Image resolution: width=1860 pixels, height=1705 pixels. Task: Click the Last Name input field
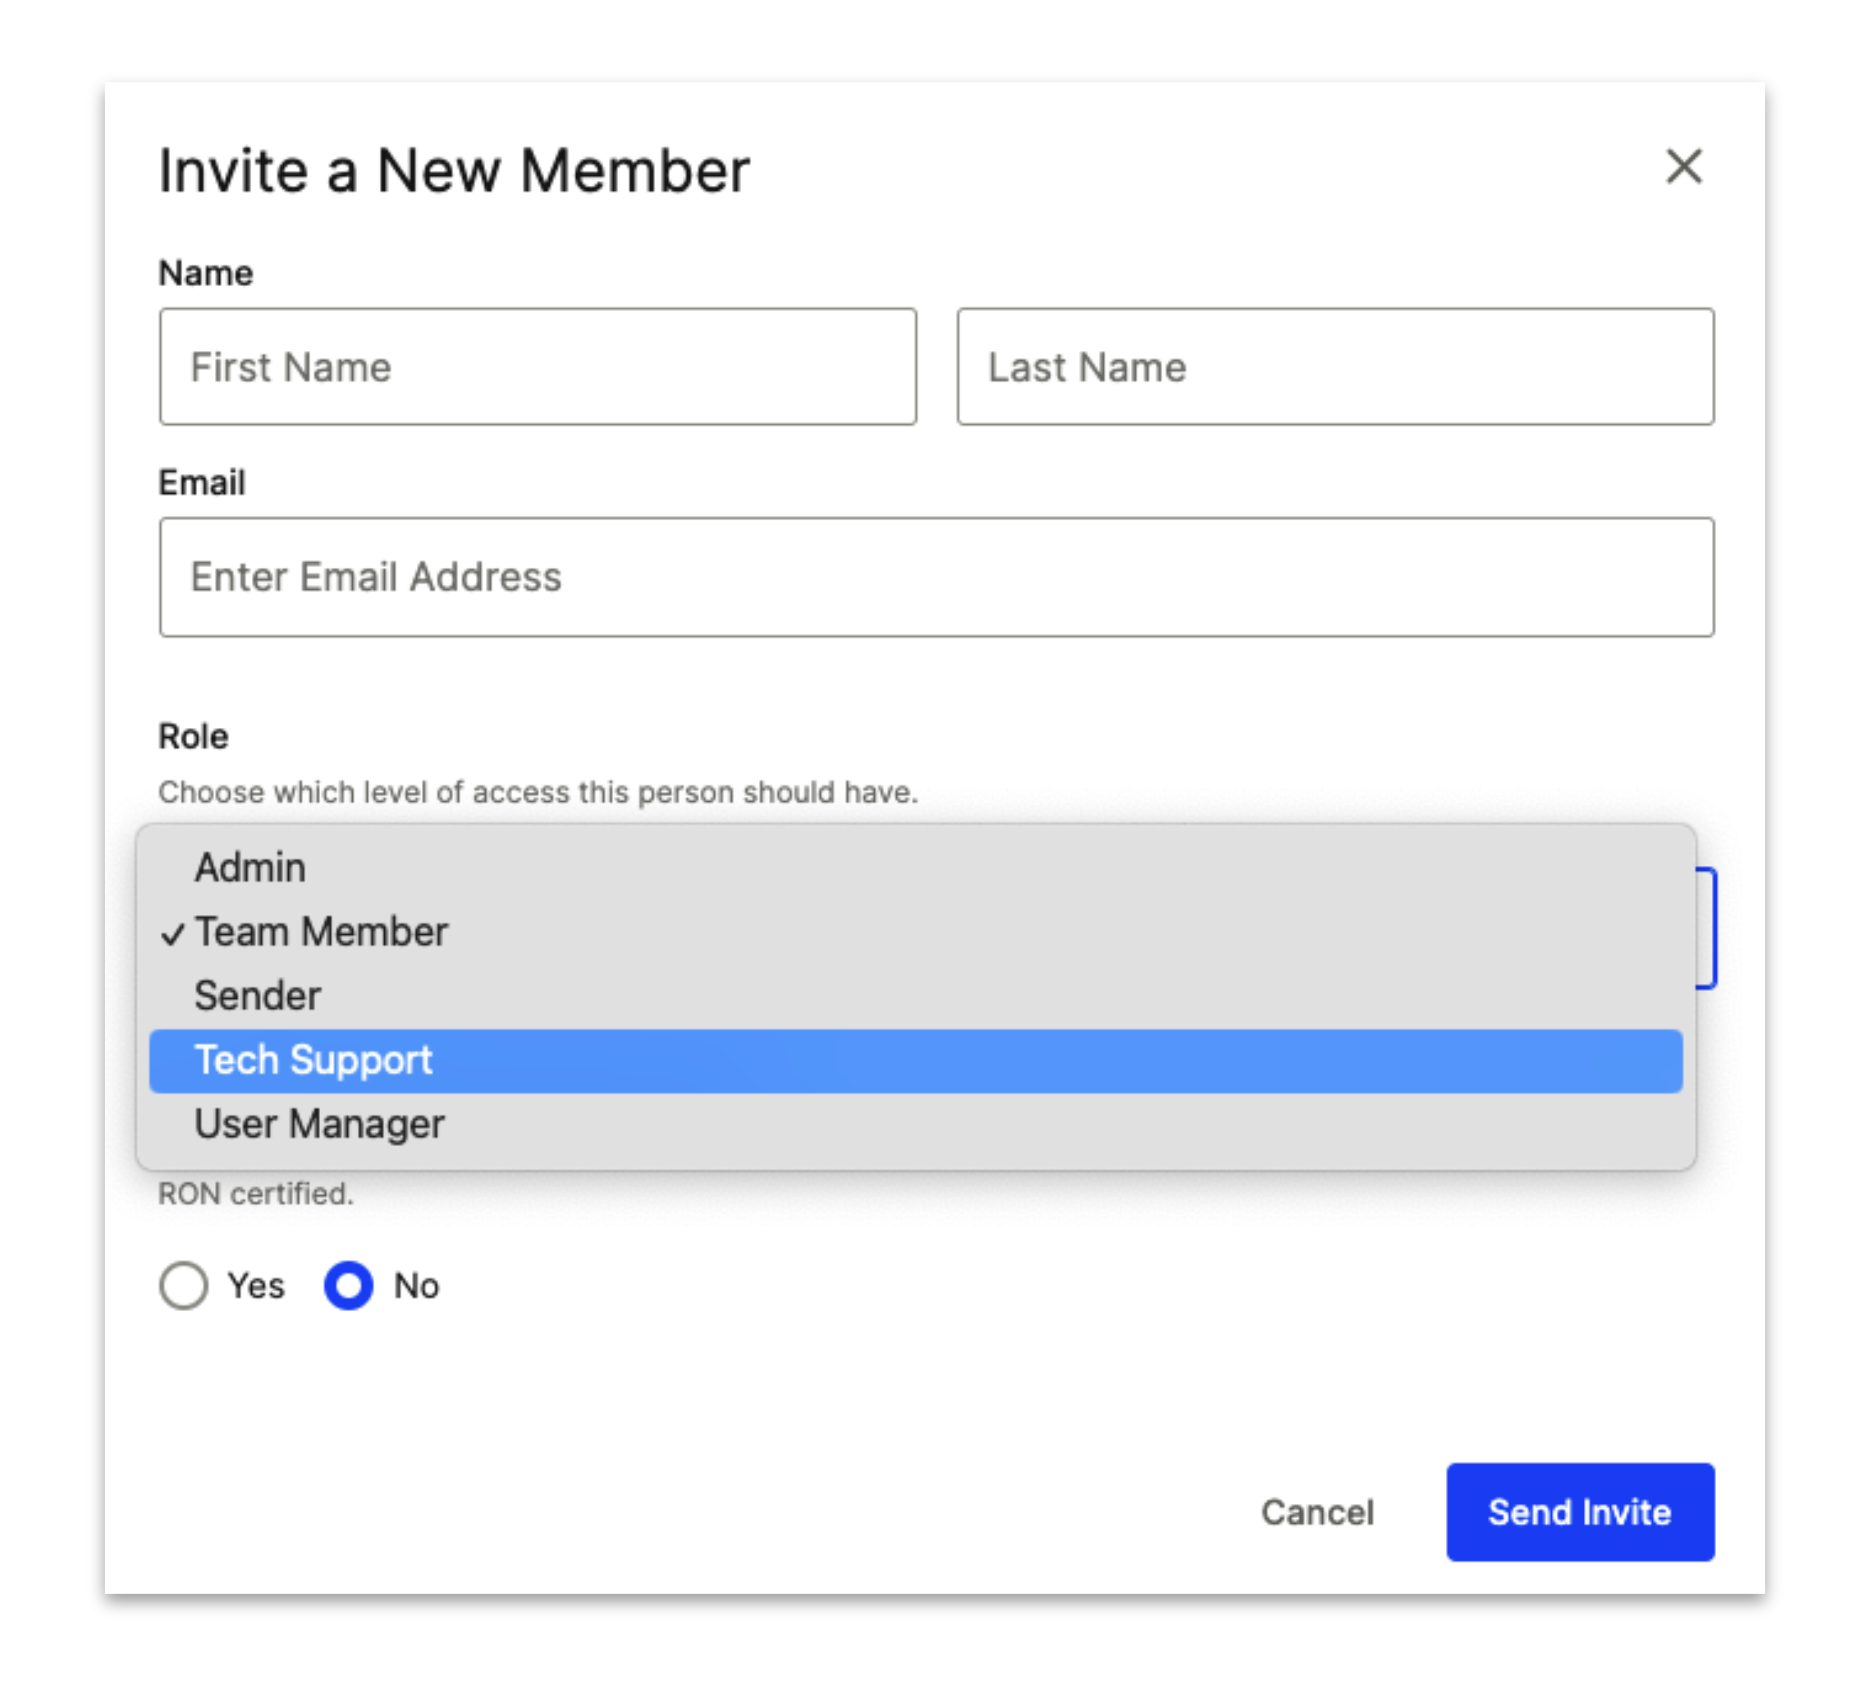point(1335,366)
